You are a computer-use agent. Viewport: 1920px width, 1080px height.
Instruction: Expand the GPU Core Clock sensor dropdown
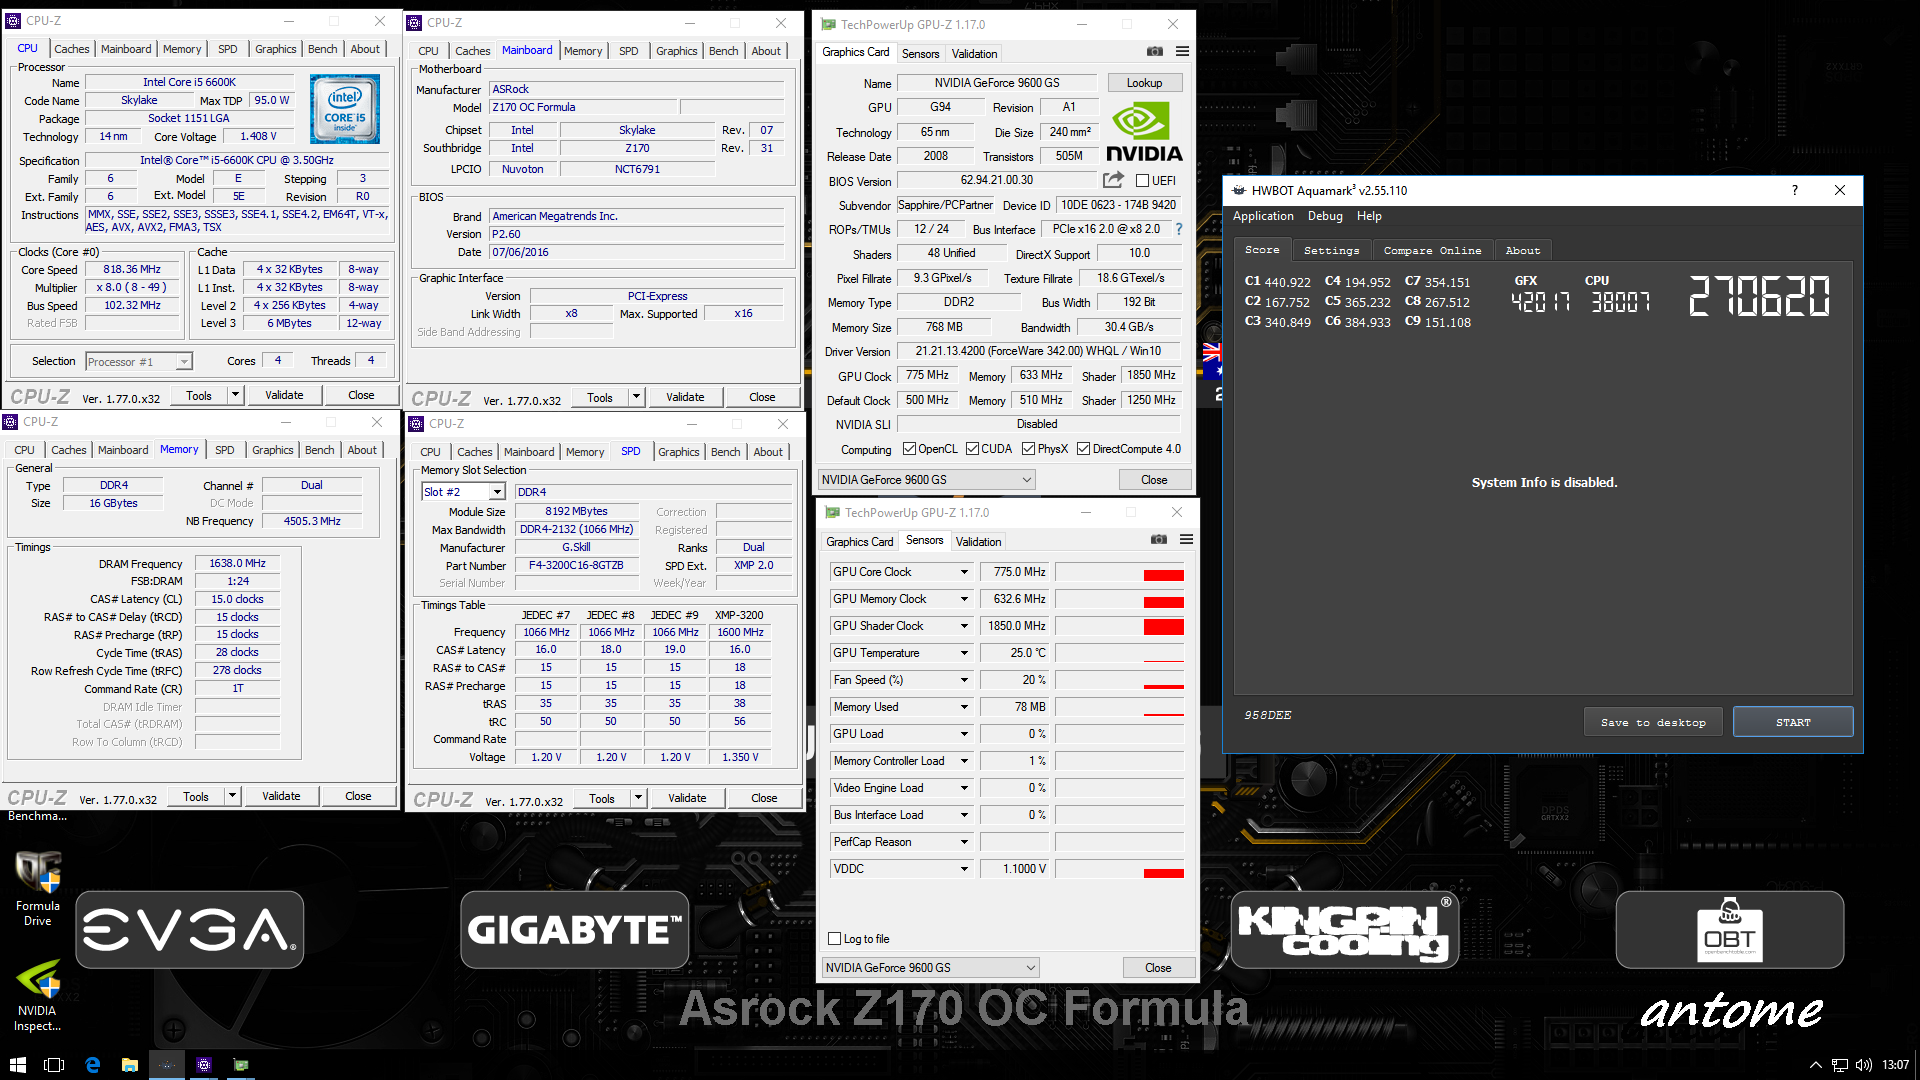click(964, 572)
